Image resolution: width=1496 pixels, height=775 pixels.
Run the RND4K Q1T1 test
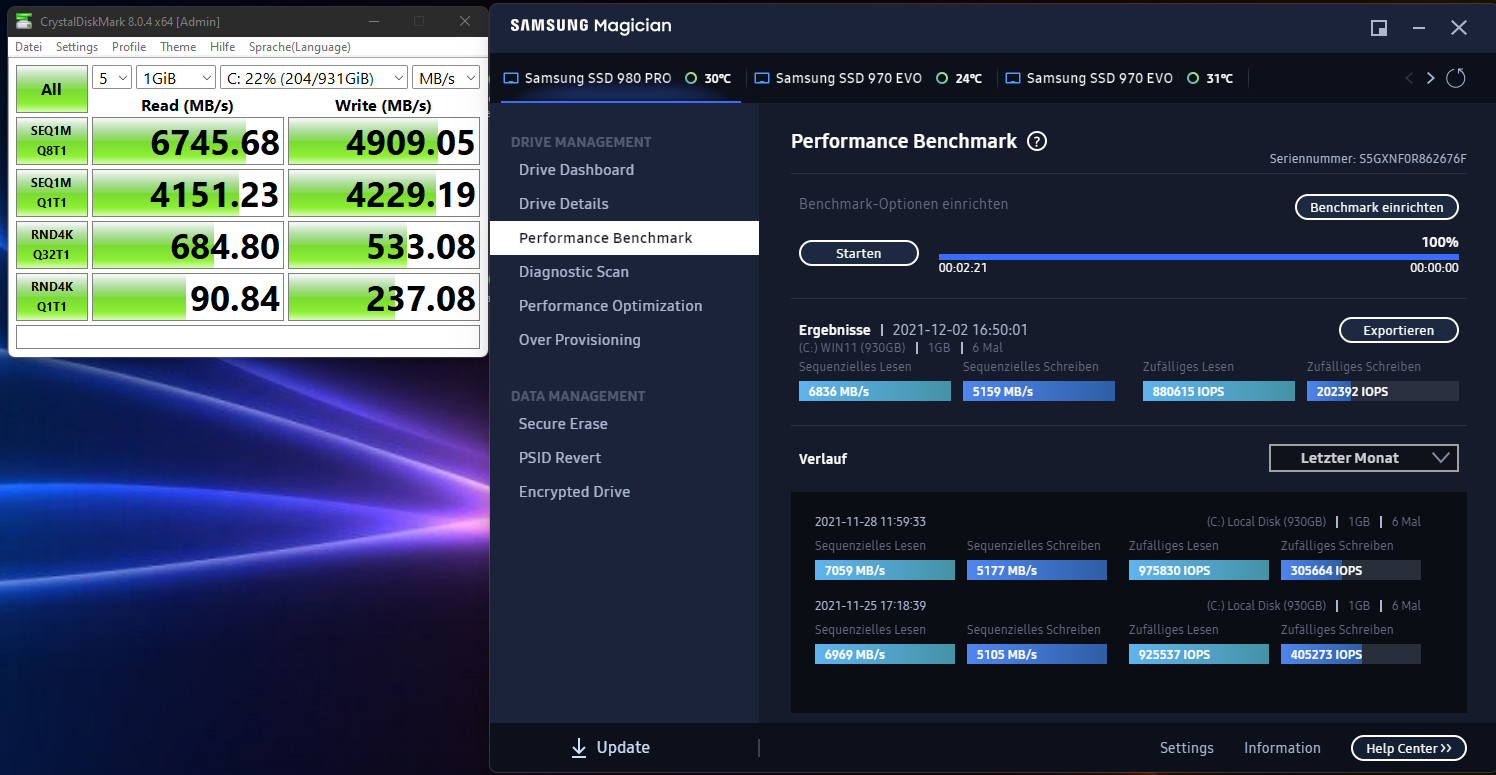click(x=52, y=297)
